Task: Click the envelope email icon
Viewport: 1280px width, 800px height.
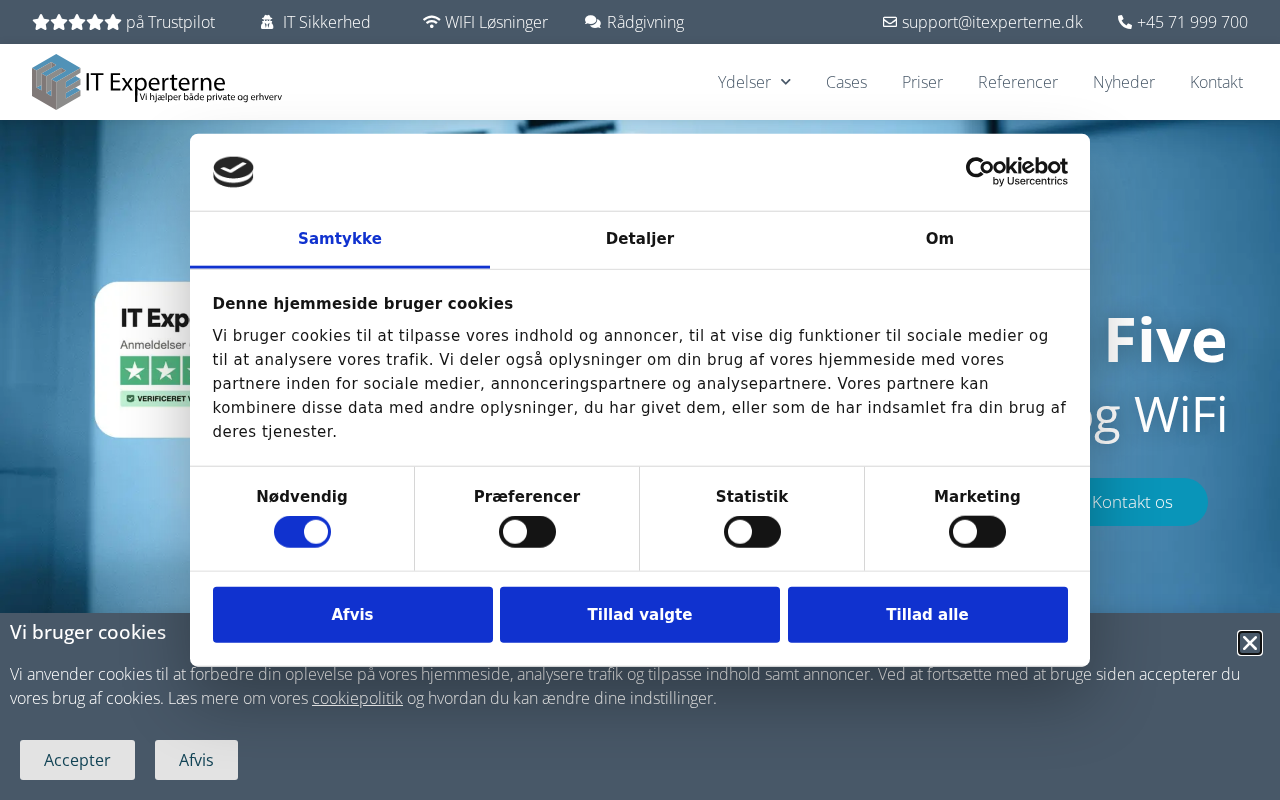Action: 890,22
